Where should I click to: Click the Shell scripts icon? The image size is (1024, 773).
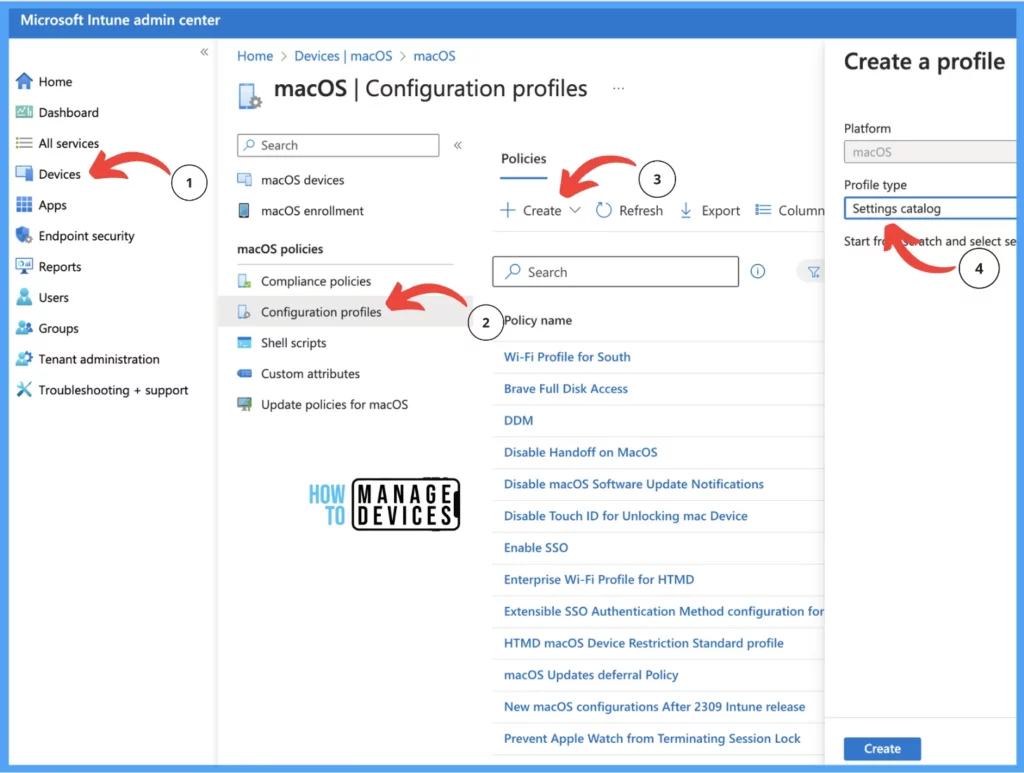point(244,343)
